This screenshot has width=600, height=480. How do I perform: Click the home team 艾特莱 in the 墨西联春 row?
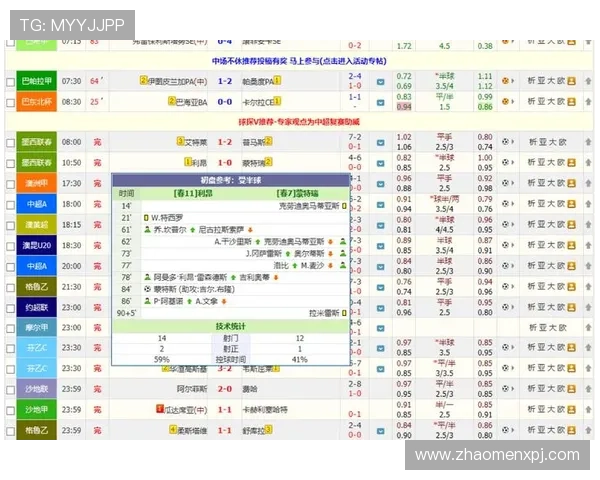[196, 143]
